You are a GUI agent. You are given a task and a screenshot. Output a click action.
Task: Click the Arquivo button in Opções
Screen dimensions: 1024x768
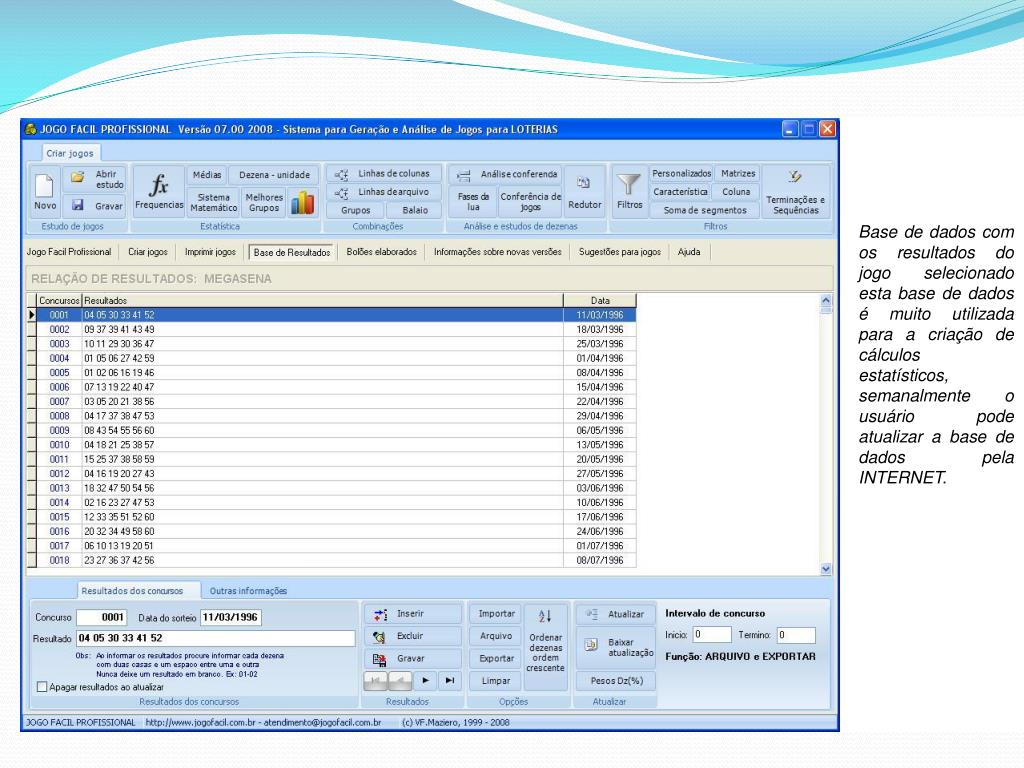[496, 636]
